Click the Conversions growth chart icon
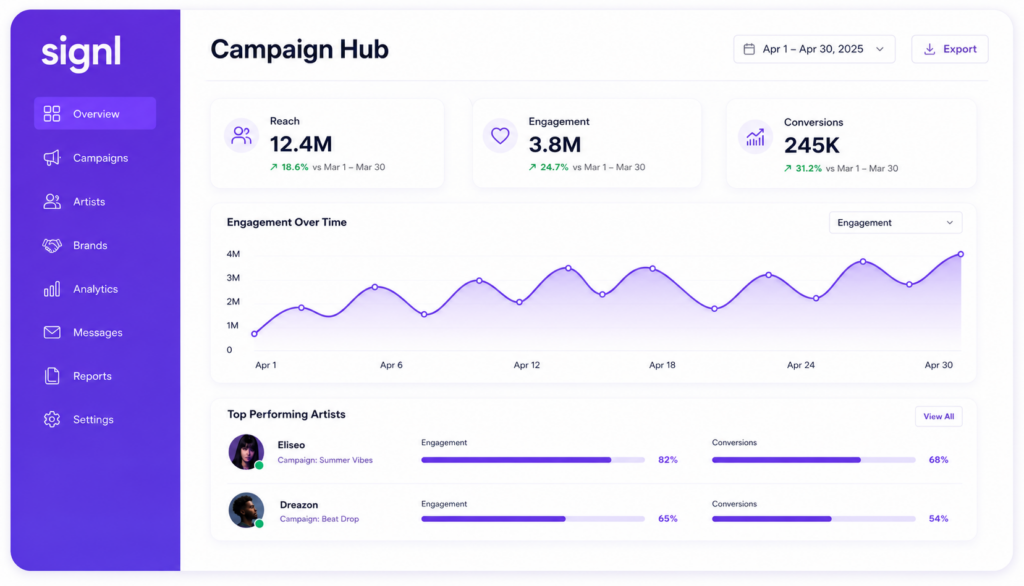Screen dimensions: 1024x586 (x=756, y=137)
